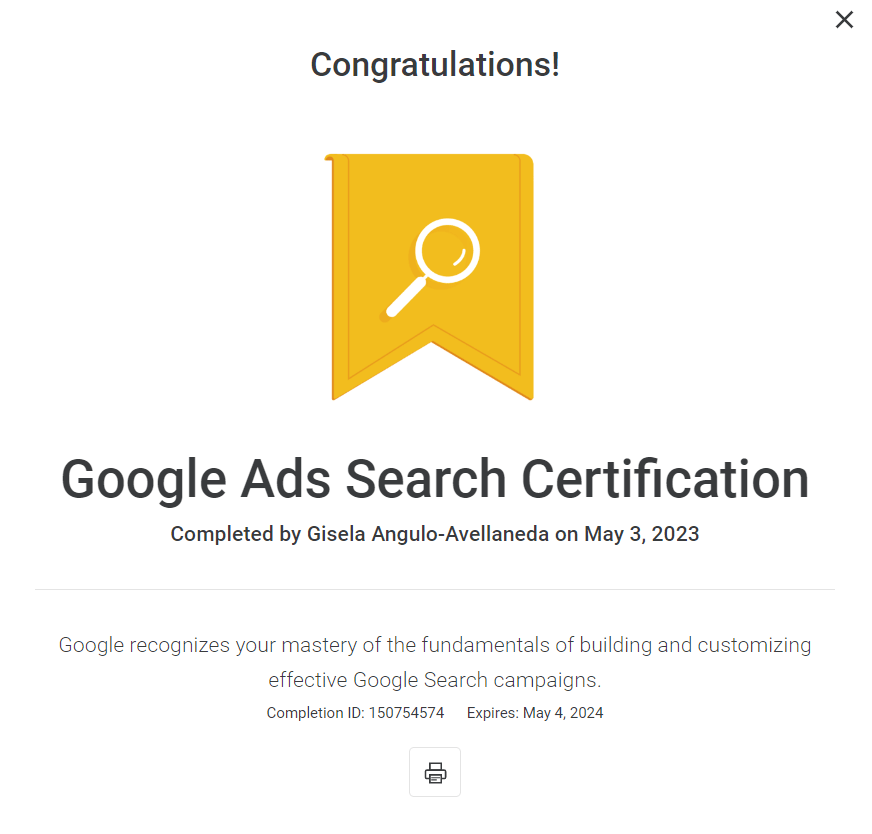Click the expiry date May 4, 2024

[x=563, y=713]
